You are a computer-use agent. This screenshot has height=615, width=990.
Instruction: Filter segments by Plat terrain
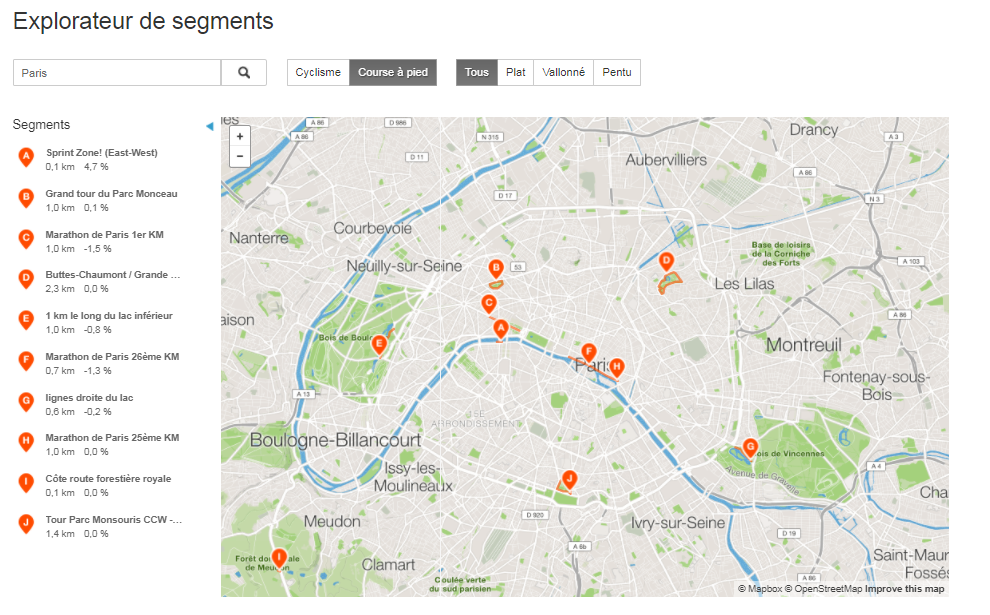point(515,73)
